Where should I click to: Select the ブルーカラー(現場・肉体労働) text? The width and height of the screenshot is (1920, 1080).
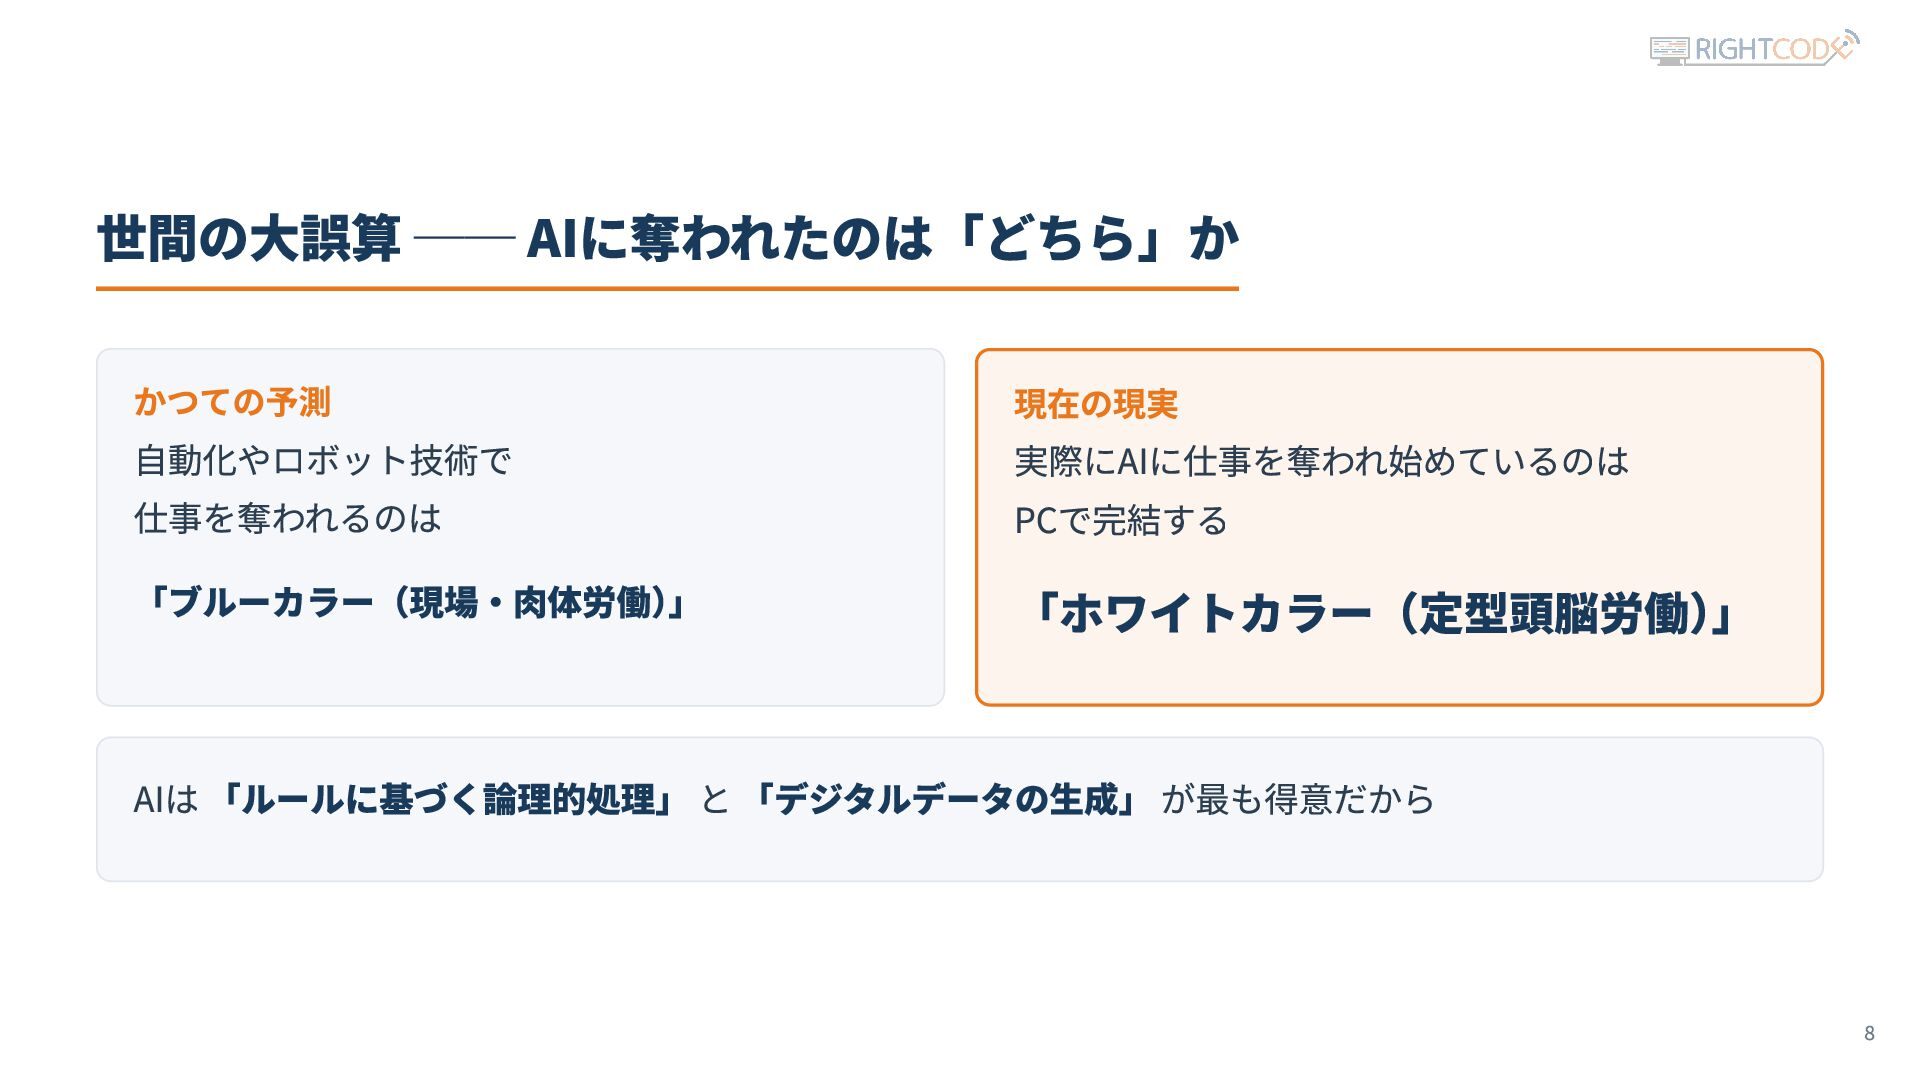[414, 603]
